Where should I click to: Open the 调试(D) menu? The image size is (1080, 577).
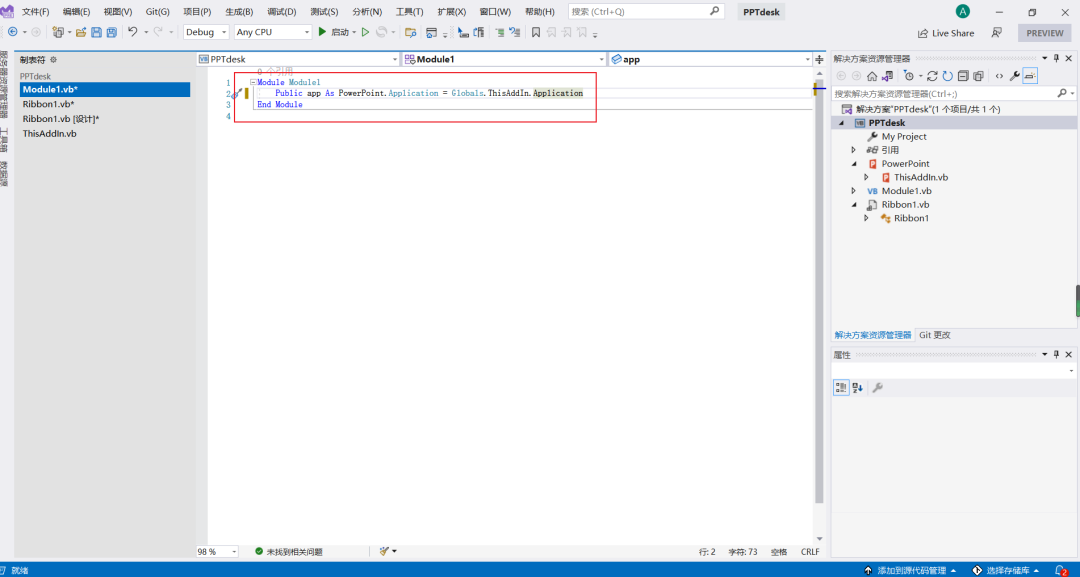click(282, 12)
